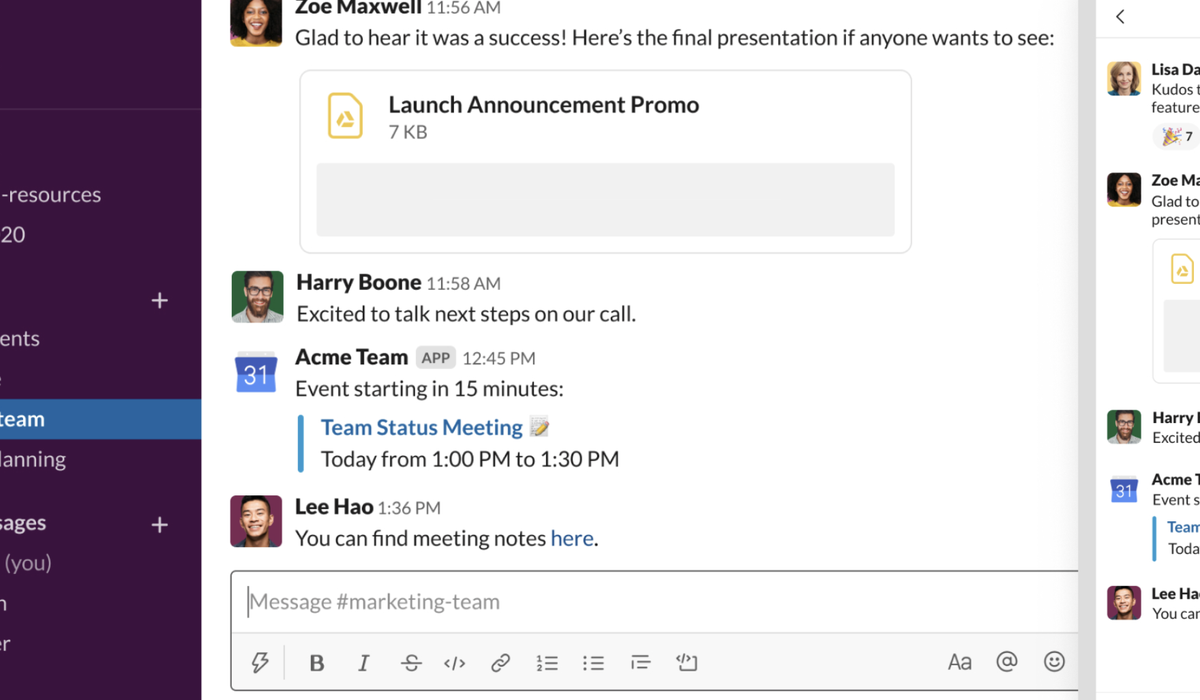1200x700 pixels.
Task: Toggle bold formatting in composer
Action: [317, 662]
